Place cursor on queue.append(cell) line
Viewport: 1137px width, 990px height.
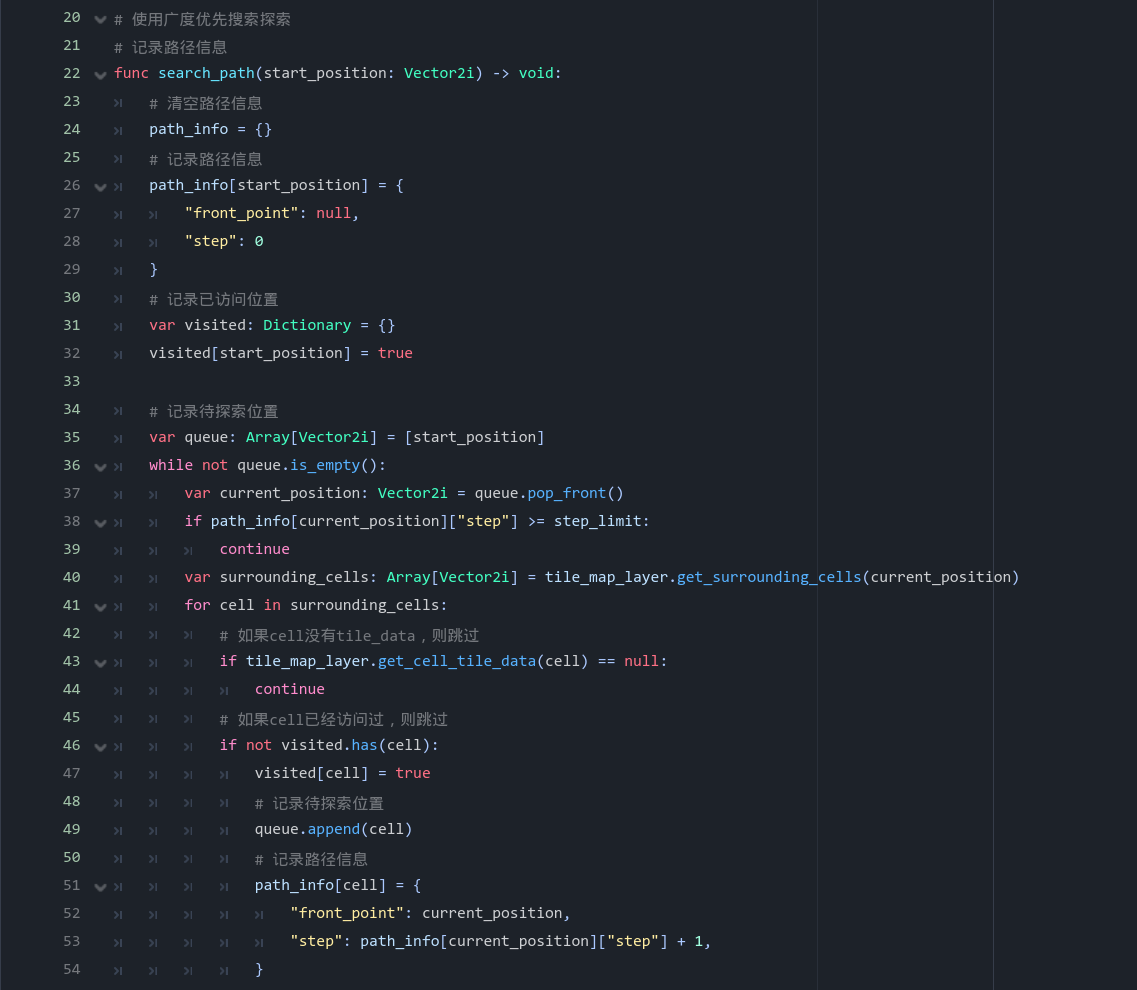tap(333, 829)
